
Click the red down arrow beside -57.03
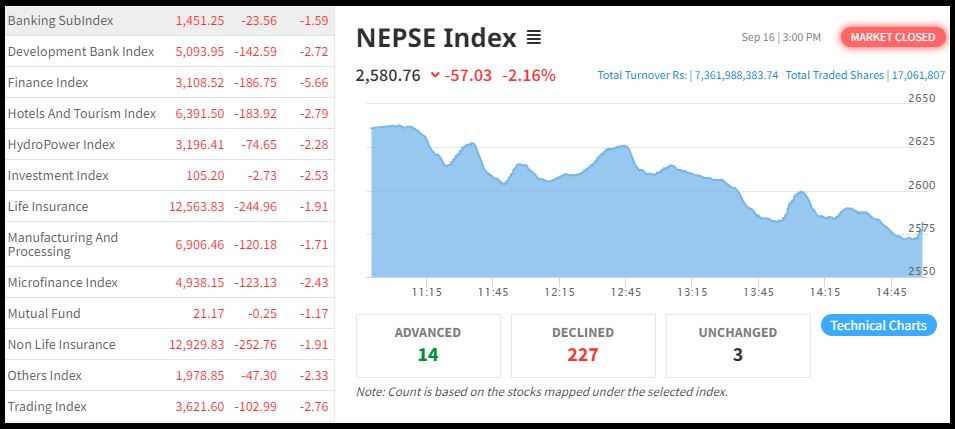(434, 75)
